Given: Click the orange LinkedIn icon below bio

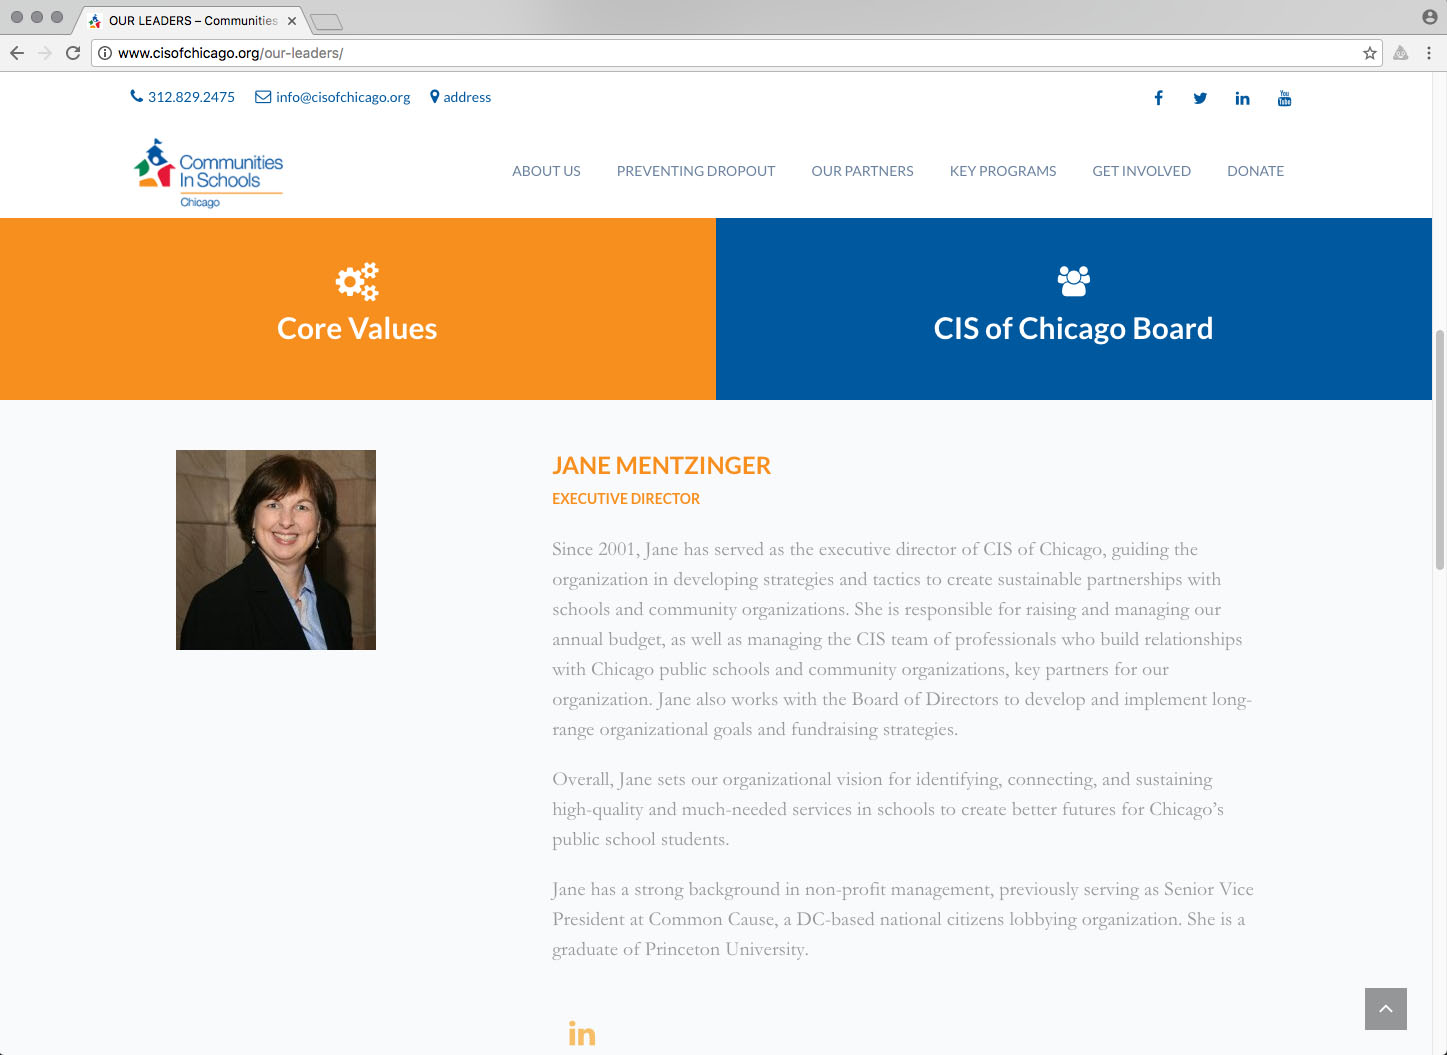Looking at the screenshot, I should [581, 1033].
